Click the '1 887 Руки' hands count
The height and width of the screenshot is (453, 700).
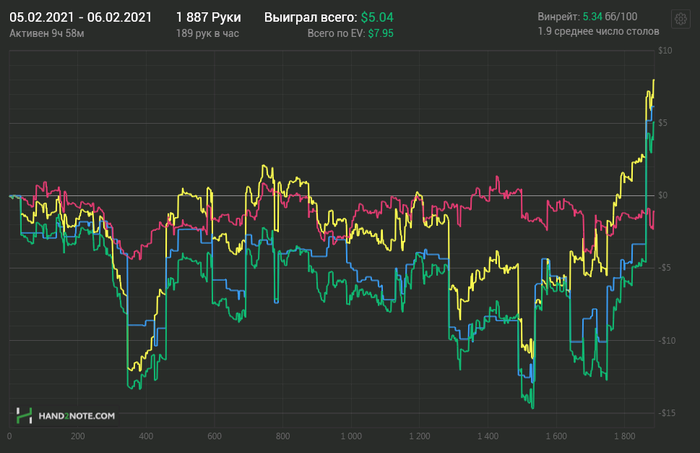click(x=208, y=17)
